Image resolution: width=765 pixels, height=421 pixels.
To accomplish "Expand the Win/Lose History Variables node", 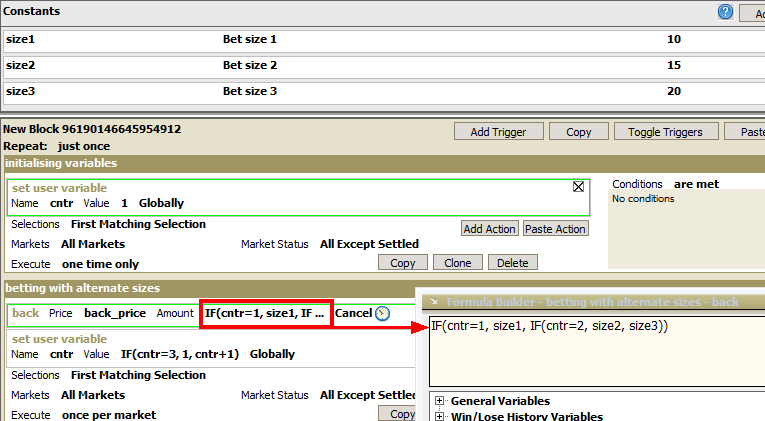I will click(440, 417).
